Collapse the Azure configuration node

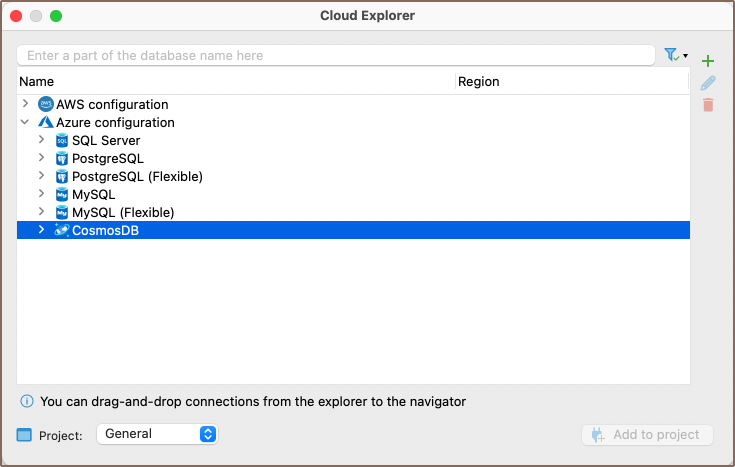coord(26,123)
